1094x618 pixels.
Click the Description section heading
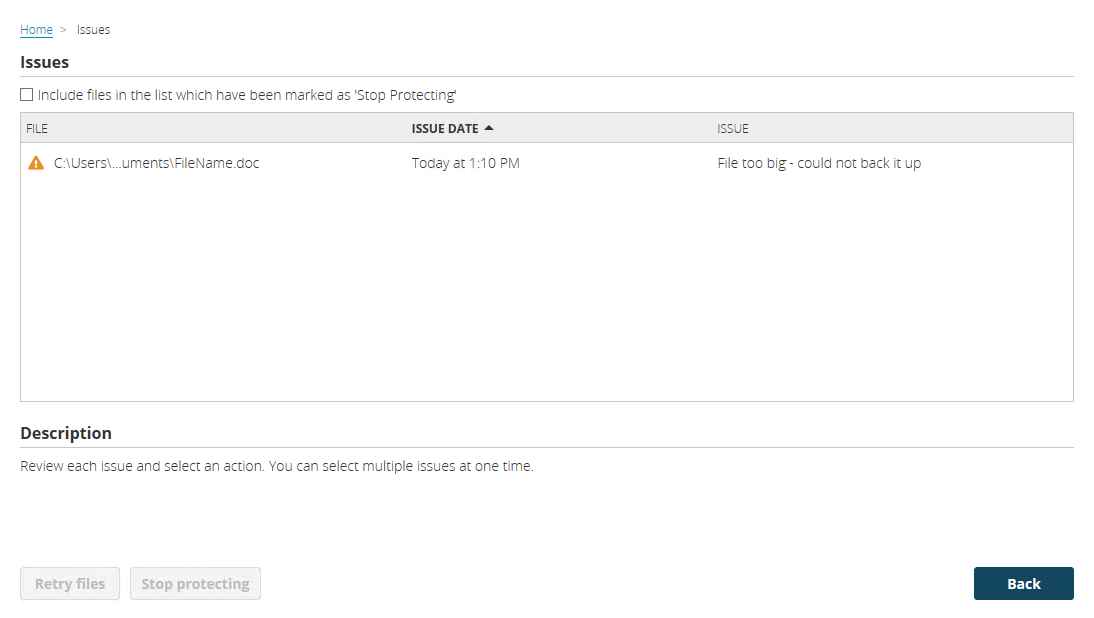[x=66, y=433]
